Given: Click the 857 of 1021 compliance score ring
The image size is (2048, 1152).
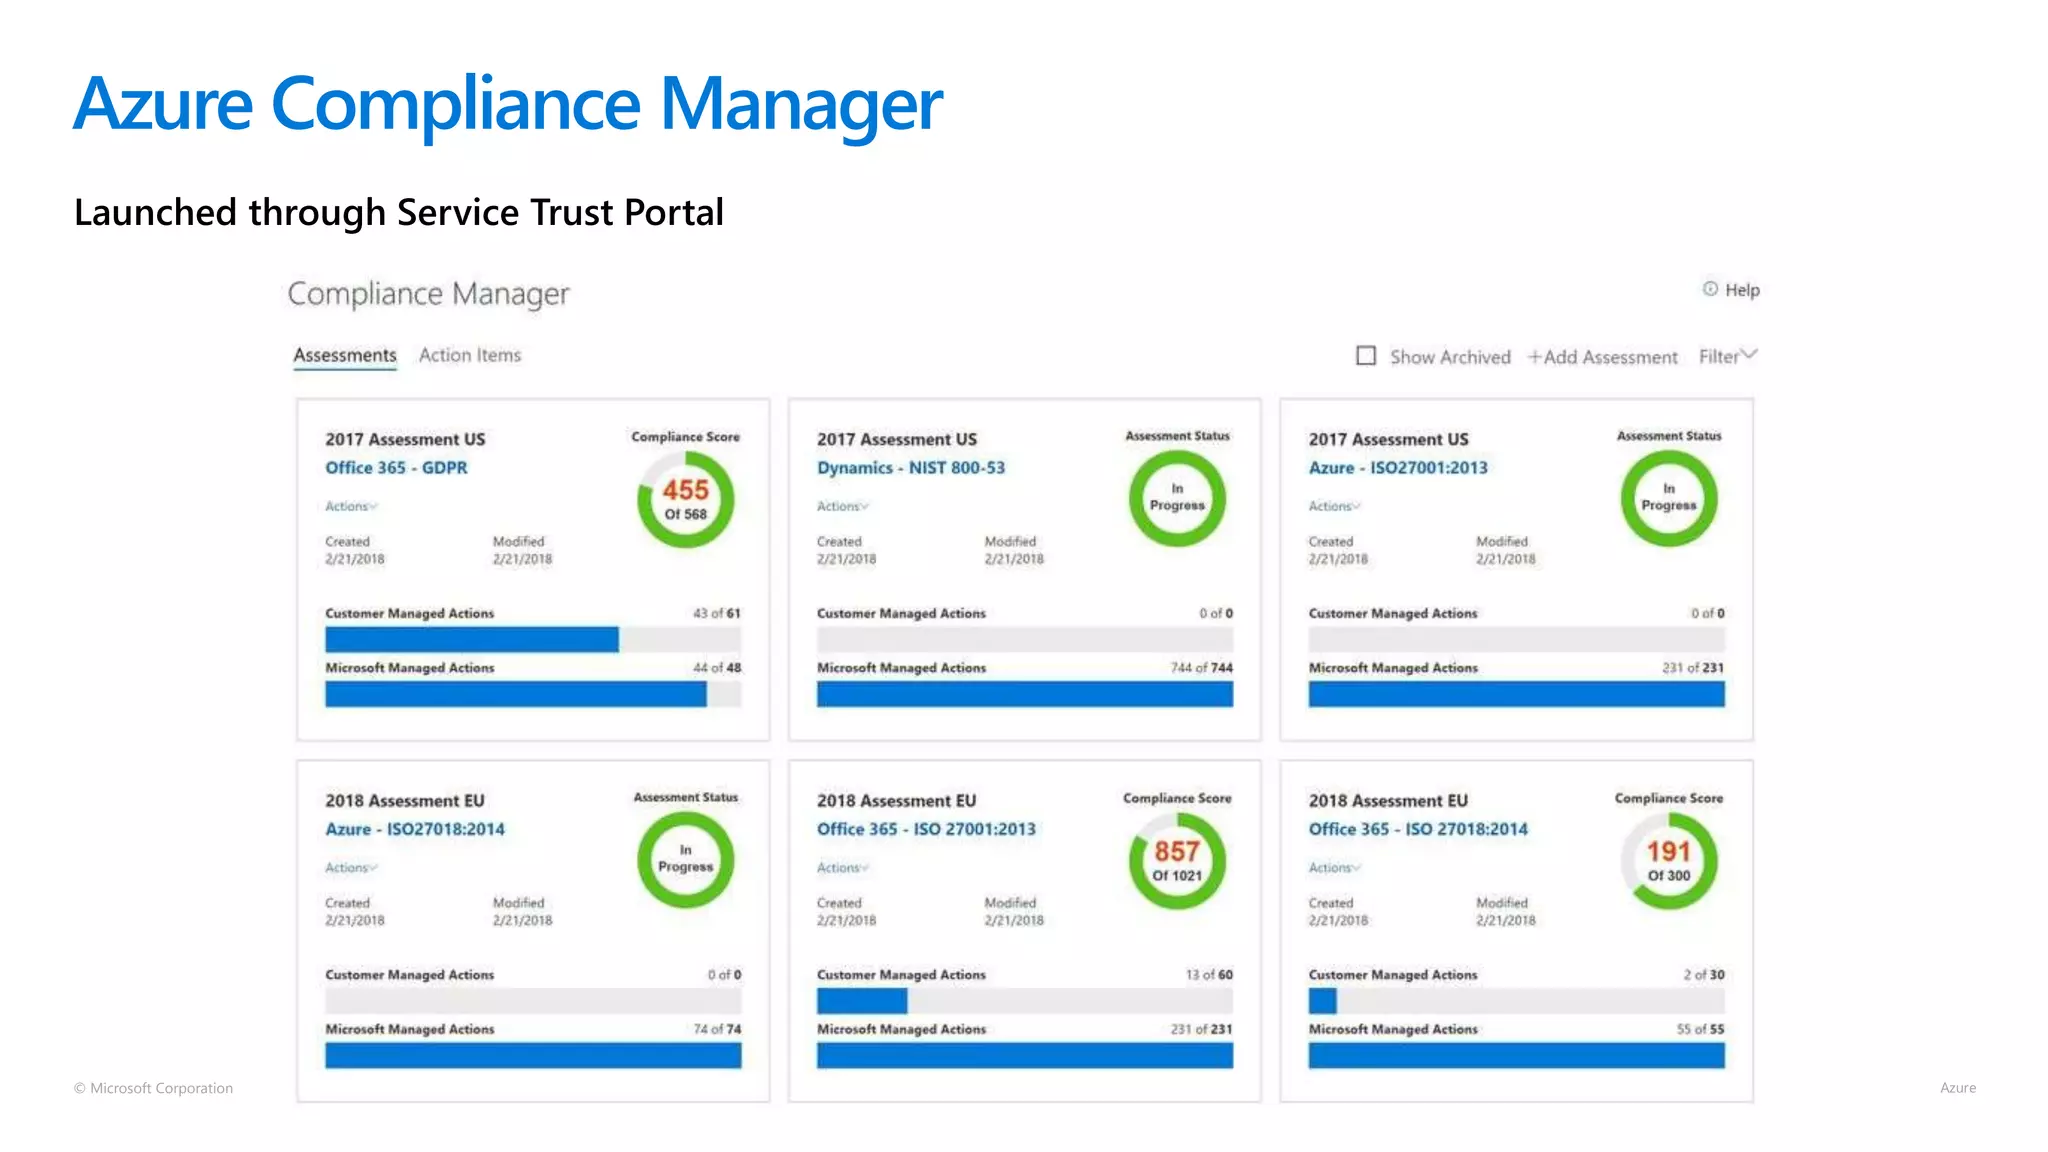Looking at the screenshot, I should pos(1177,861).
